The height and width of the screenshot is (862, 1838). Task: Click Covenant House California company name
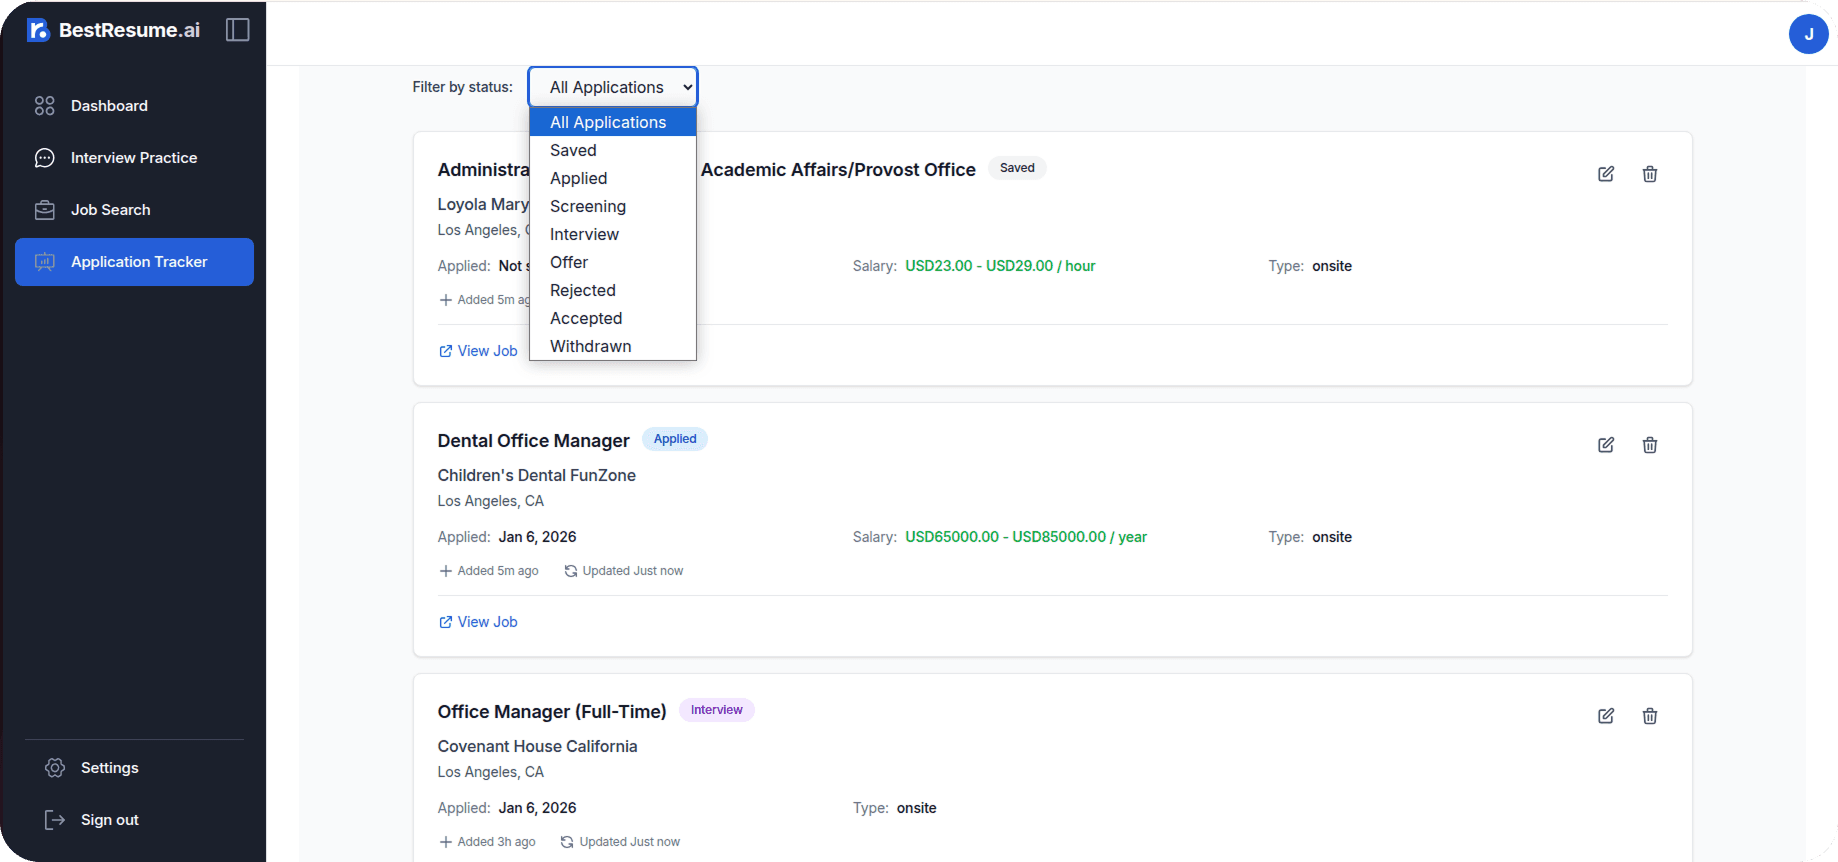pyautogui.click(x=537, y=746)
